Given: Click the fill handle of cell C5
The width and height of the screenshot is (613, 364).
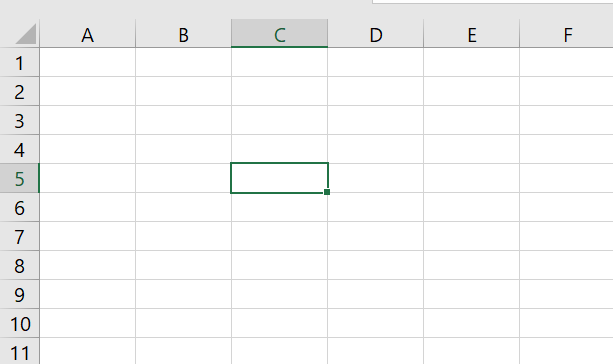Looking at the screenshot, I should pyautogui.click(x=327, y=192).
